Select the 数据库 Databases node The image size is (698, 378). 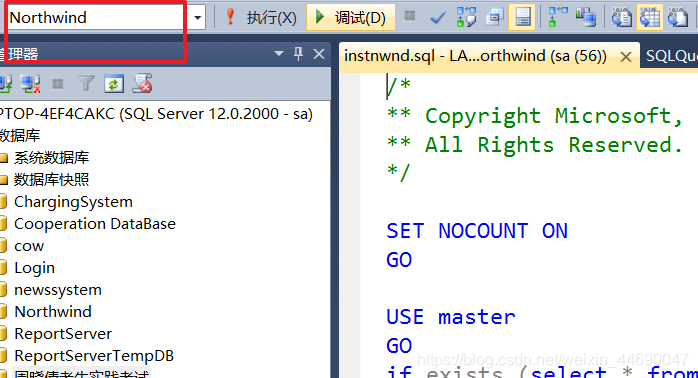(20, 135)
